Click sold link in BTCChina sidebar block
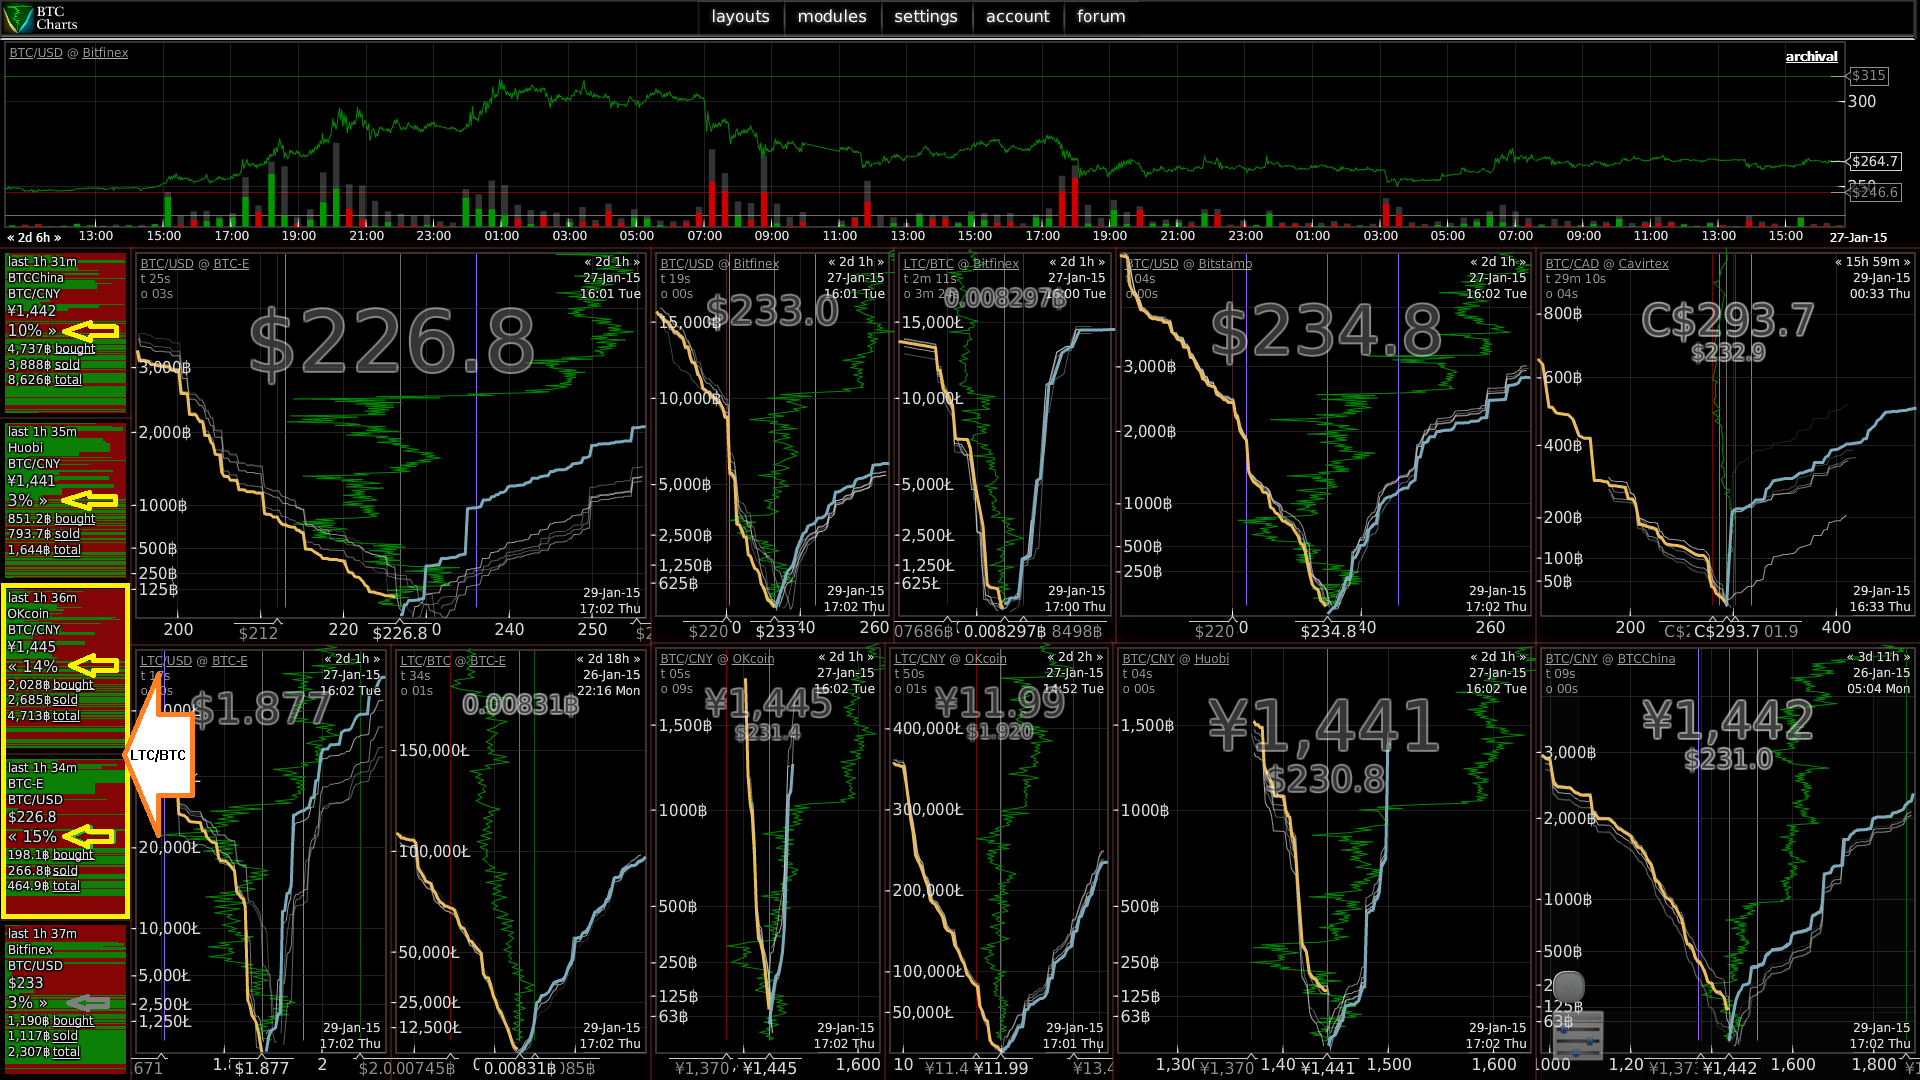The height and width of the screenshot is (1080, 1920). pyautogui.click(x=67, y=365)
